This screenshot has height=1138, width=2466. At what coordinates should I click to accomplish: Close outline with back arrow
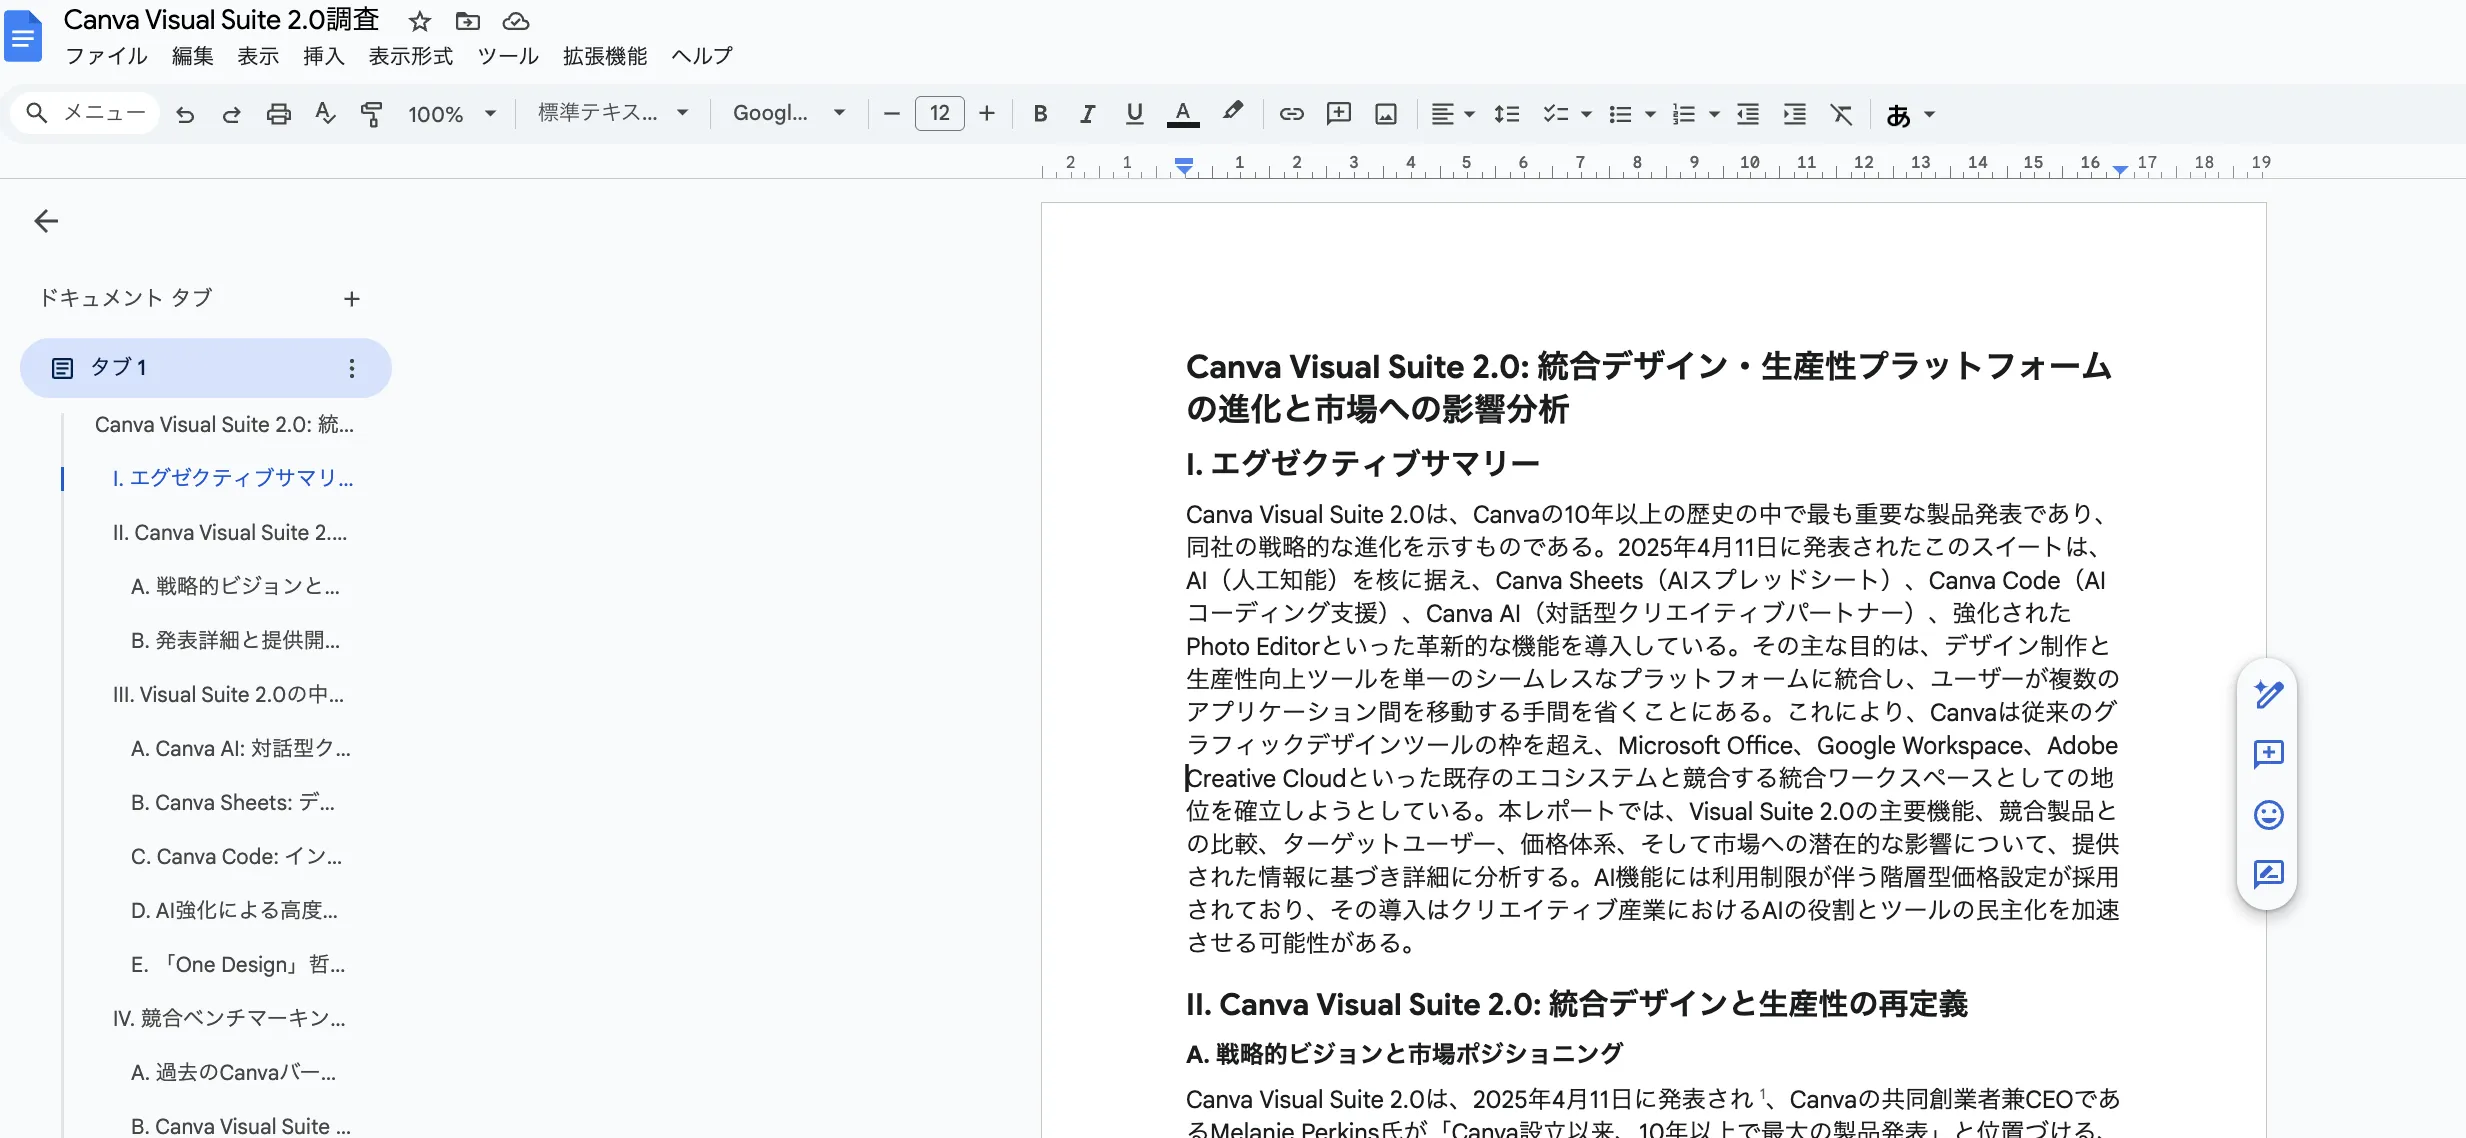coord(46,221)
